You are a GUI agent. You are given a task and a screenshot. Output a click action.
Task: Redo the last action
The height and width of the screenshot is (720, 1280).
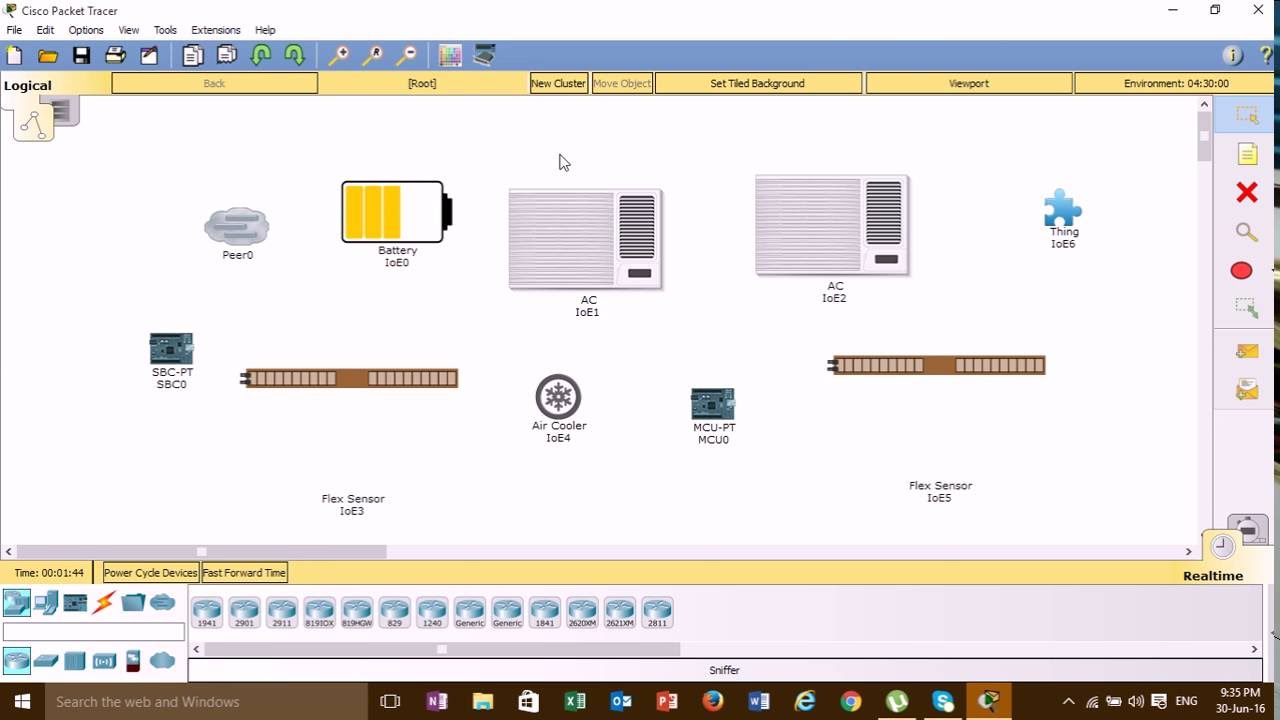pos(294,56)
